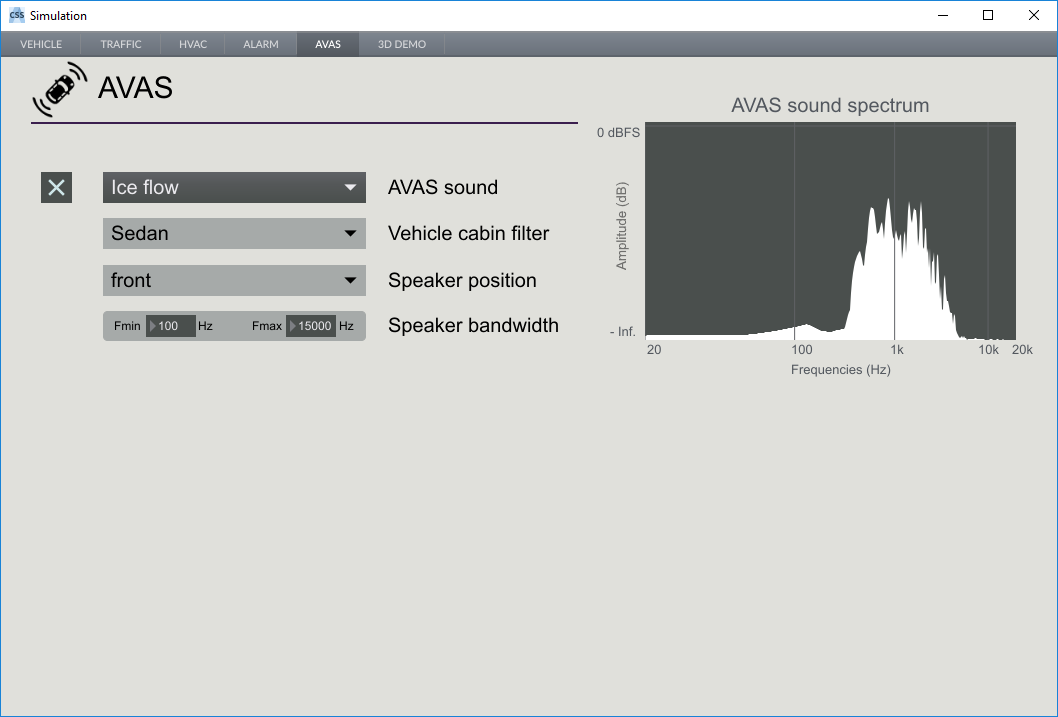Click the AVAS car sound icon
The image size is (1058, 717).
(59, 90)
